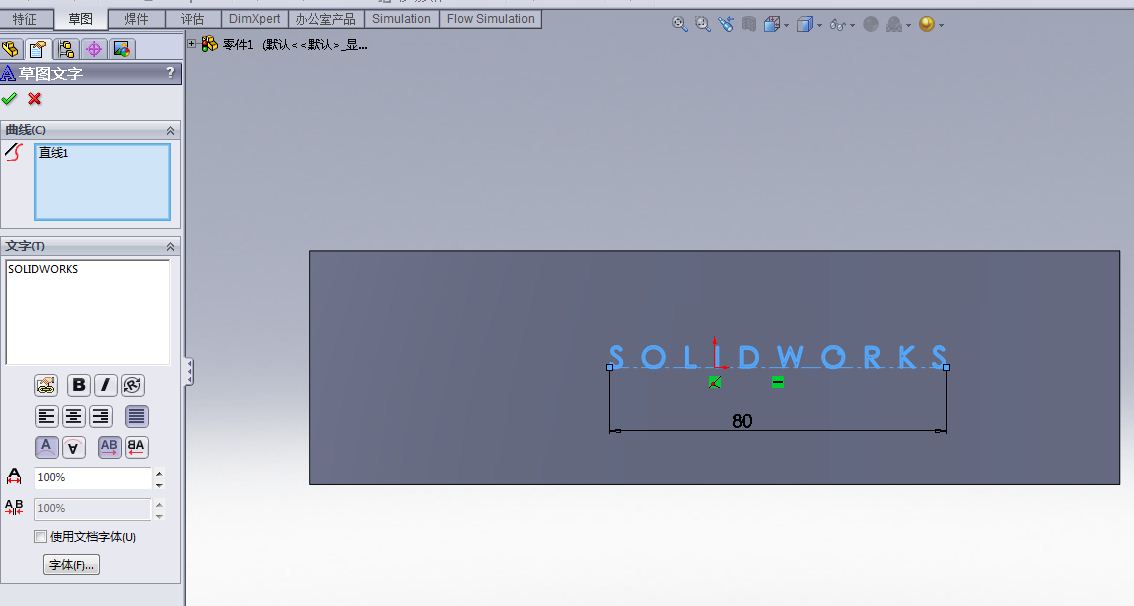
Task: Align sketch text right
Action: tap(101, 416)
